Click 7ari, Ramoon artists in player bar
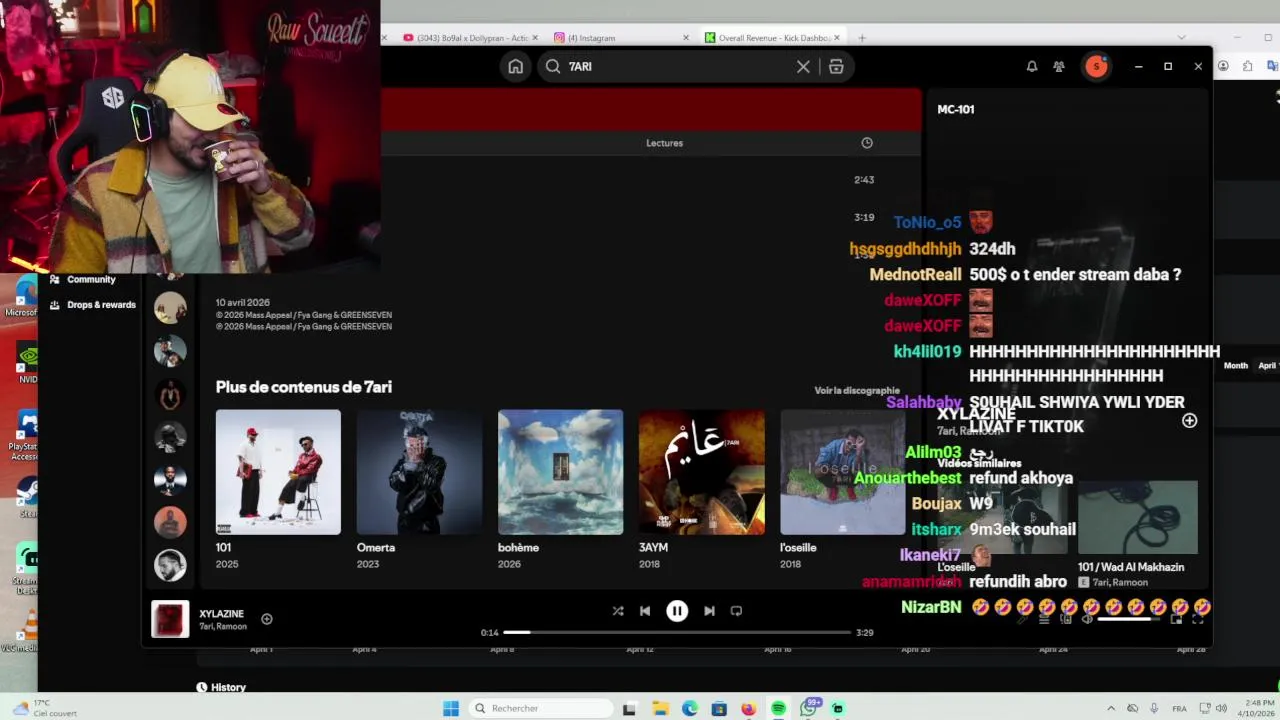The height and width of the screenshot is (720, 1280). [223, 627]
